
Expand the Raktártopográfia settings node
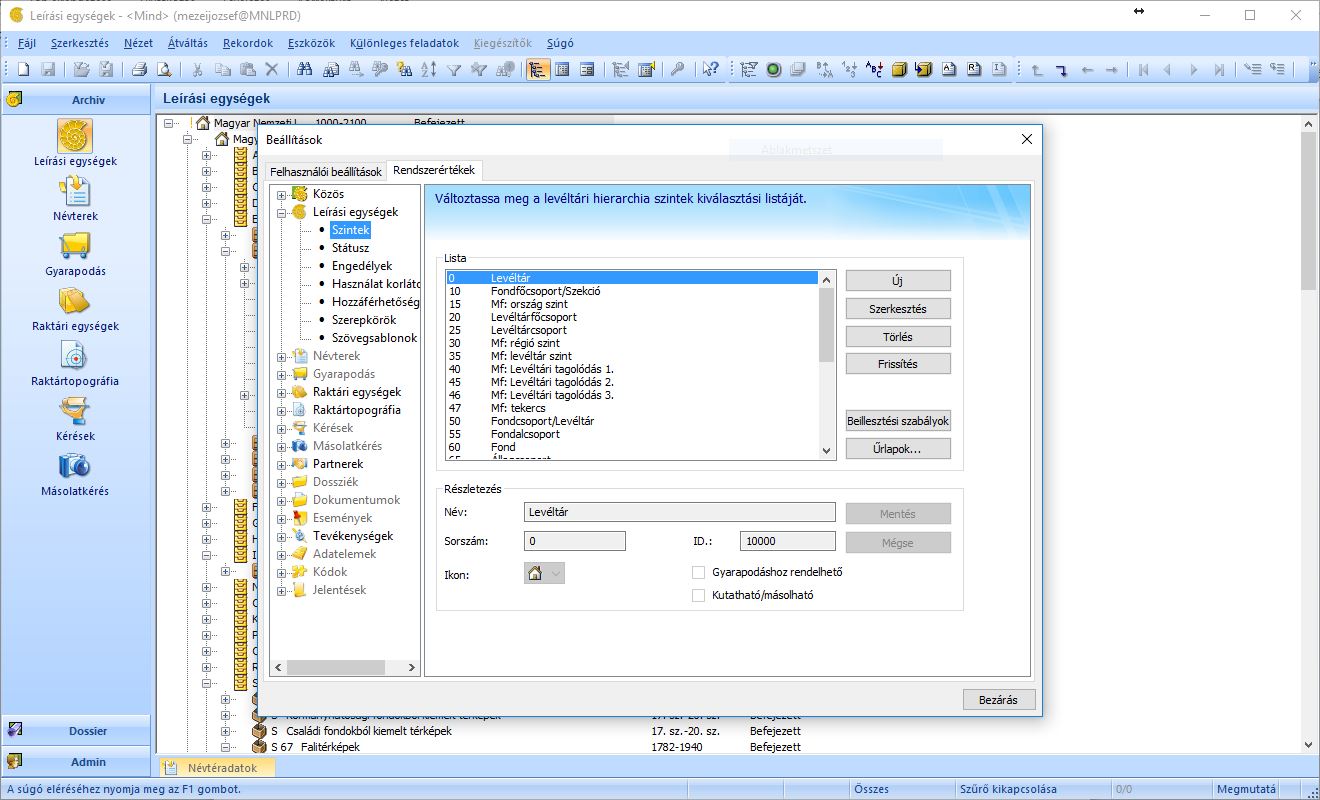282,410
